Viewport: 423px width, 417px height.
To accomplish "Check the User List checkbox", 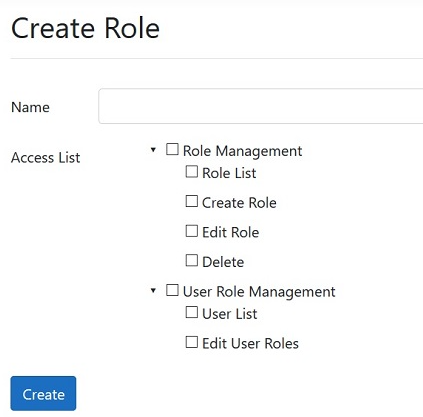I will point(192,312).
